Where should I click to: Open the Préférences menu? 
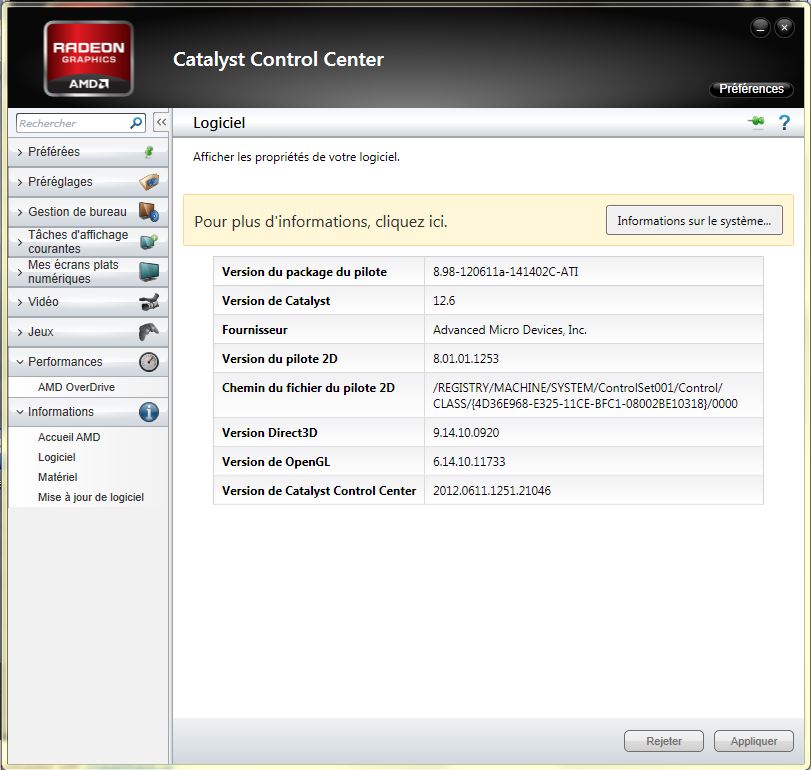coord(751,89)
